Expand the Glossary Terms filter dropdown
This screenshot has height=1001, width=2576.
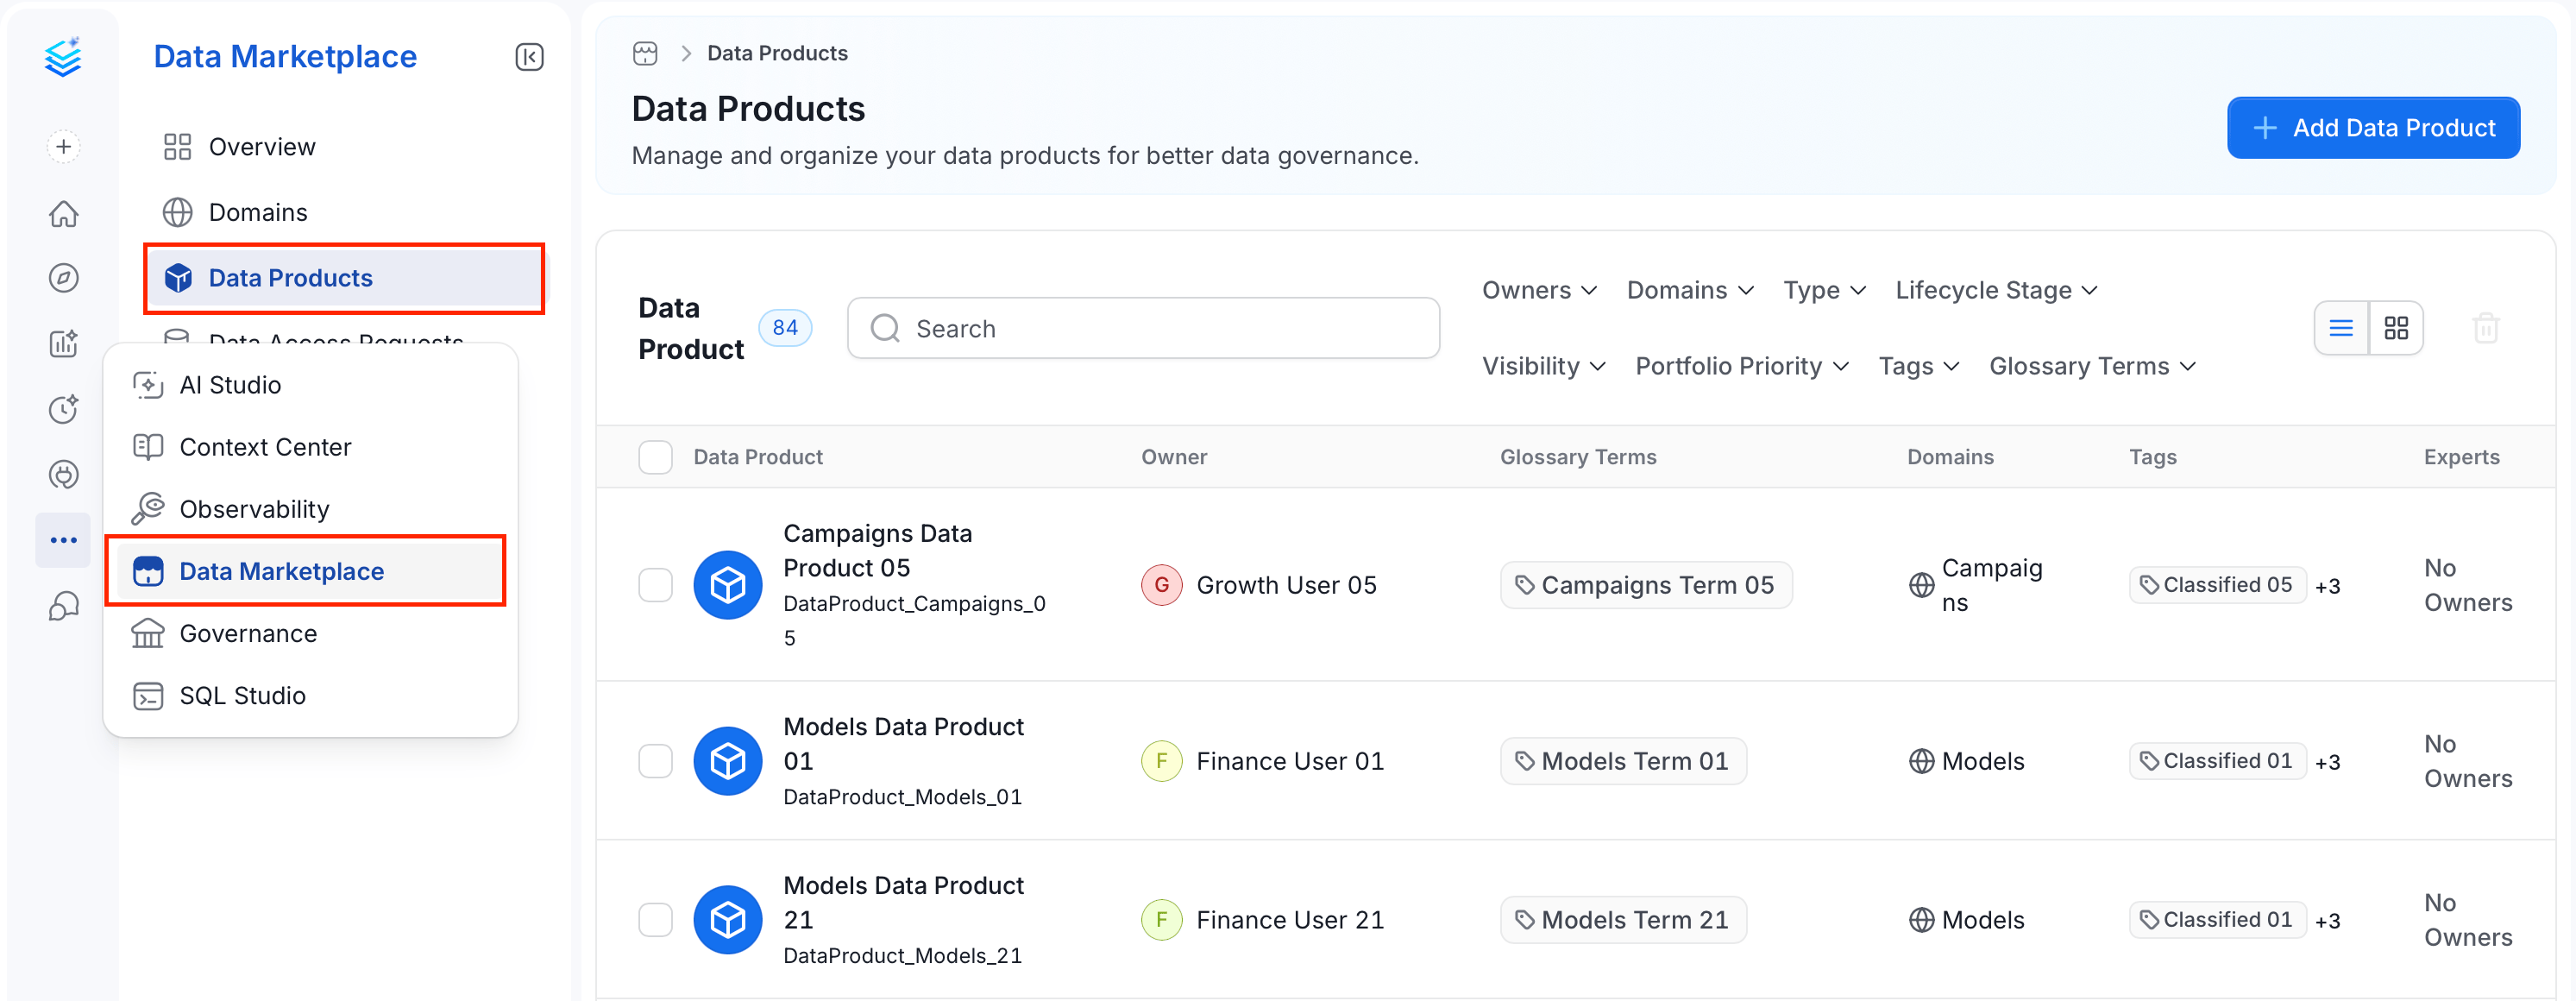coord(2092,366)
